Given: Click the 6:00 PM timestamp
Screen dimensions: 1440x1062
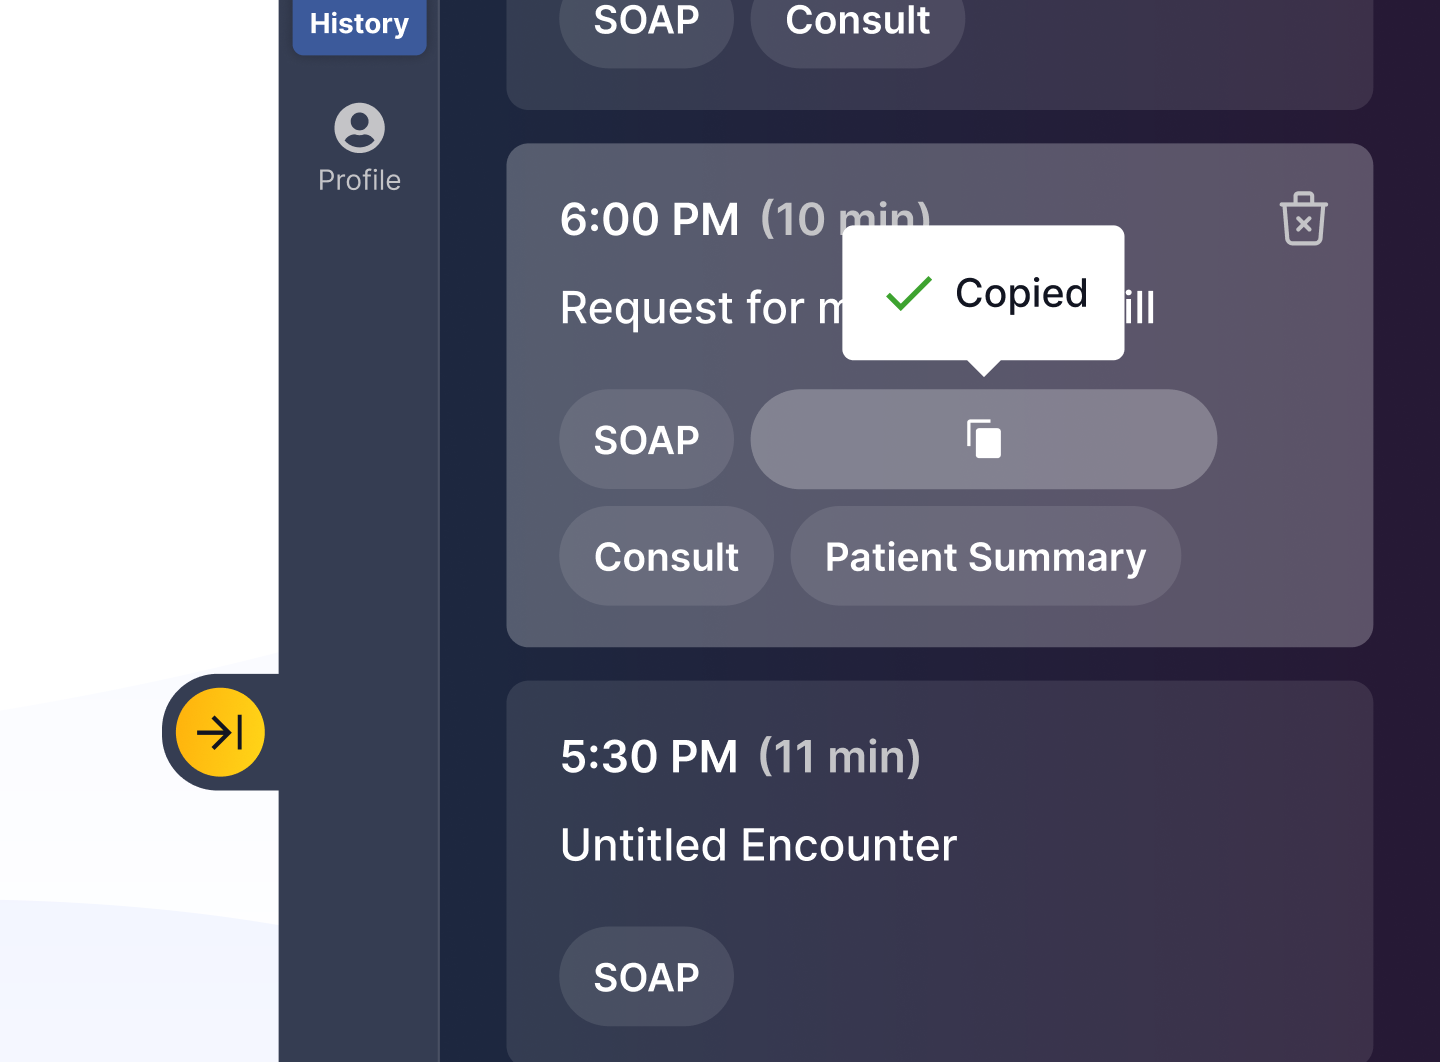Looking at the screenshot, I should click(649, 220).
